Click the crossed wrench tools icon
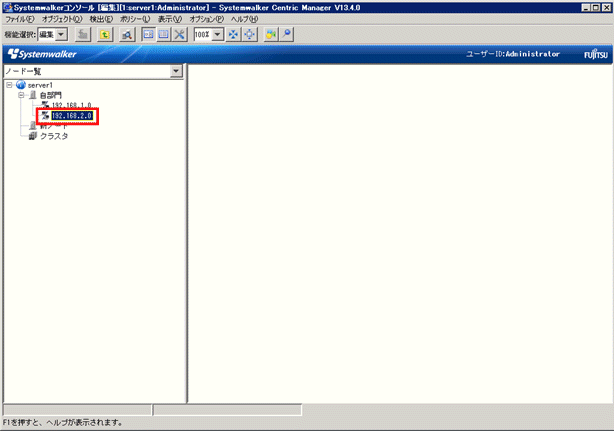 click(x=179, y=34)
